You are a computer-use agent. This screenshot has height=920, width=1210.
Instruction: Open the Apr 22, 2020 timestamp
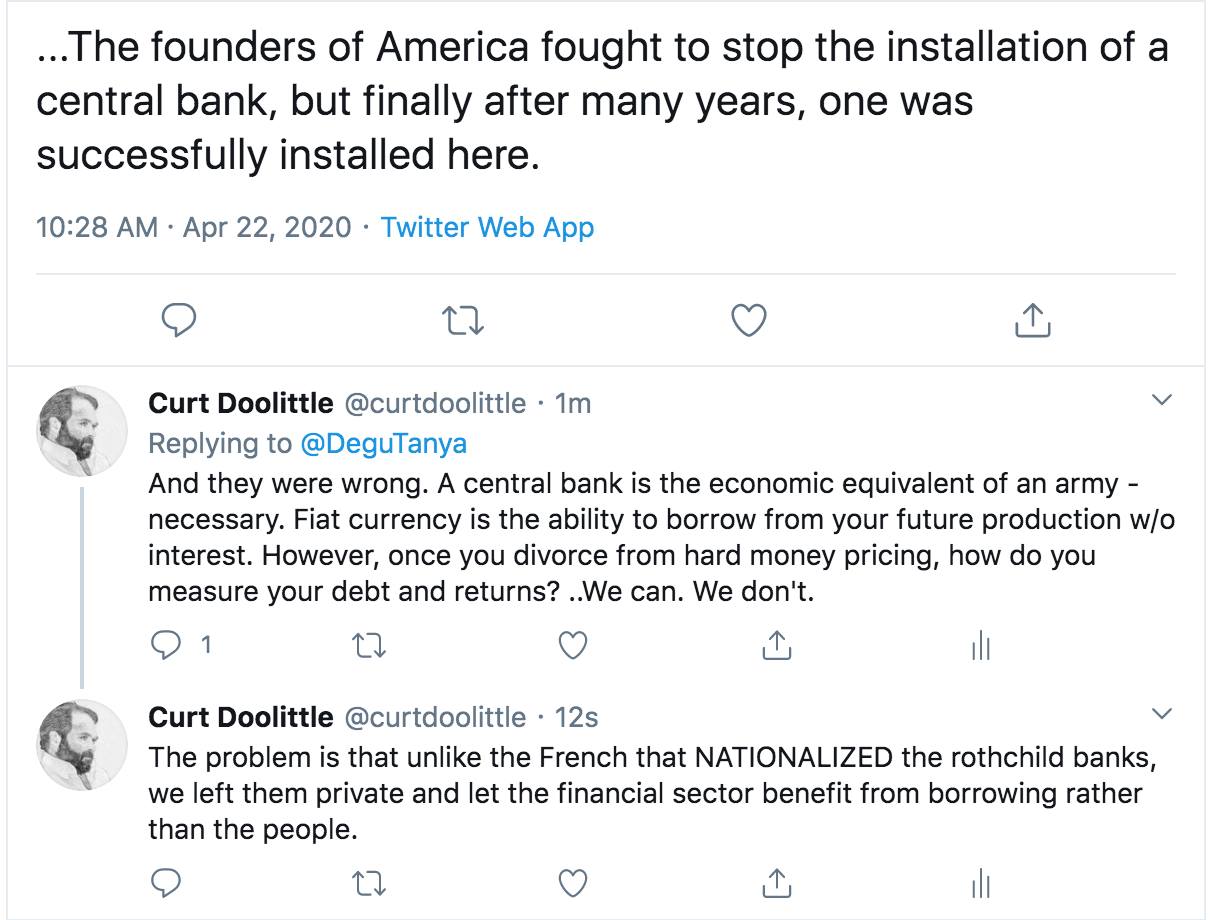coord(266,227)
